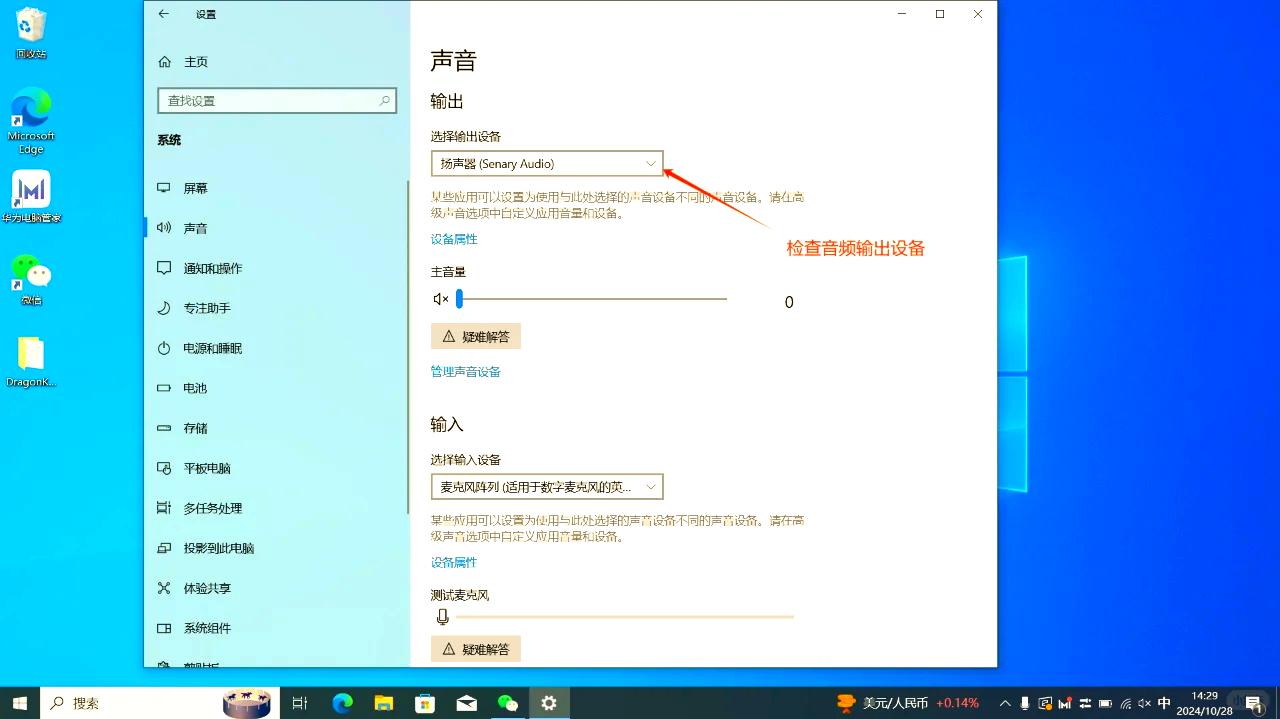Open File Explorer from the taskbar
The height and width of the screenshot is (719, 1280).
coord(384,703)
